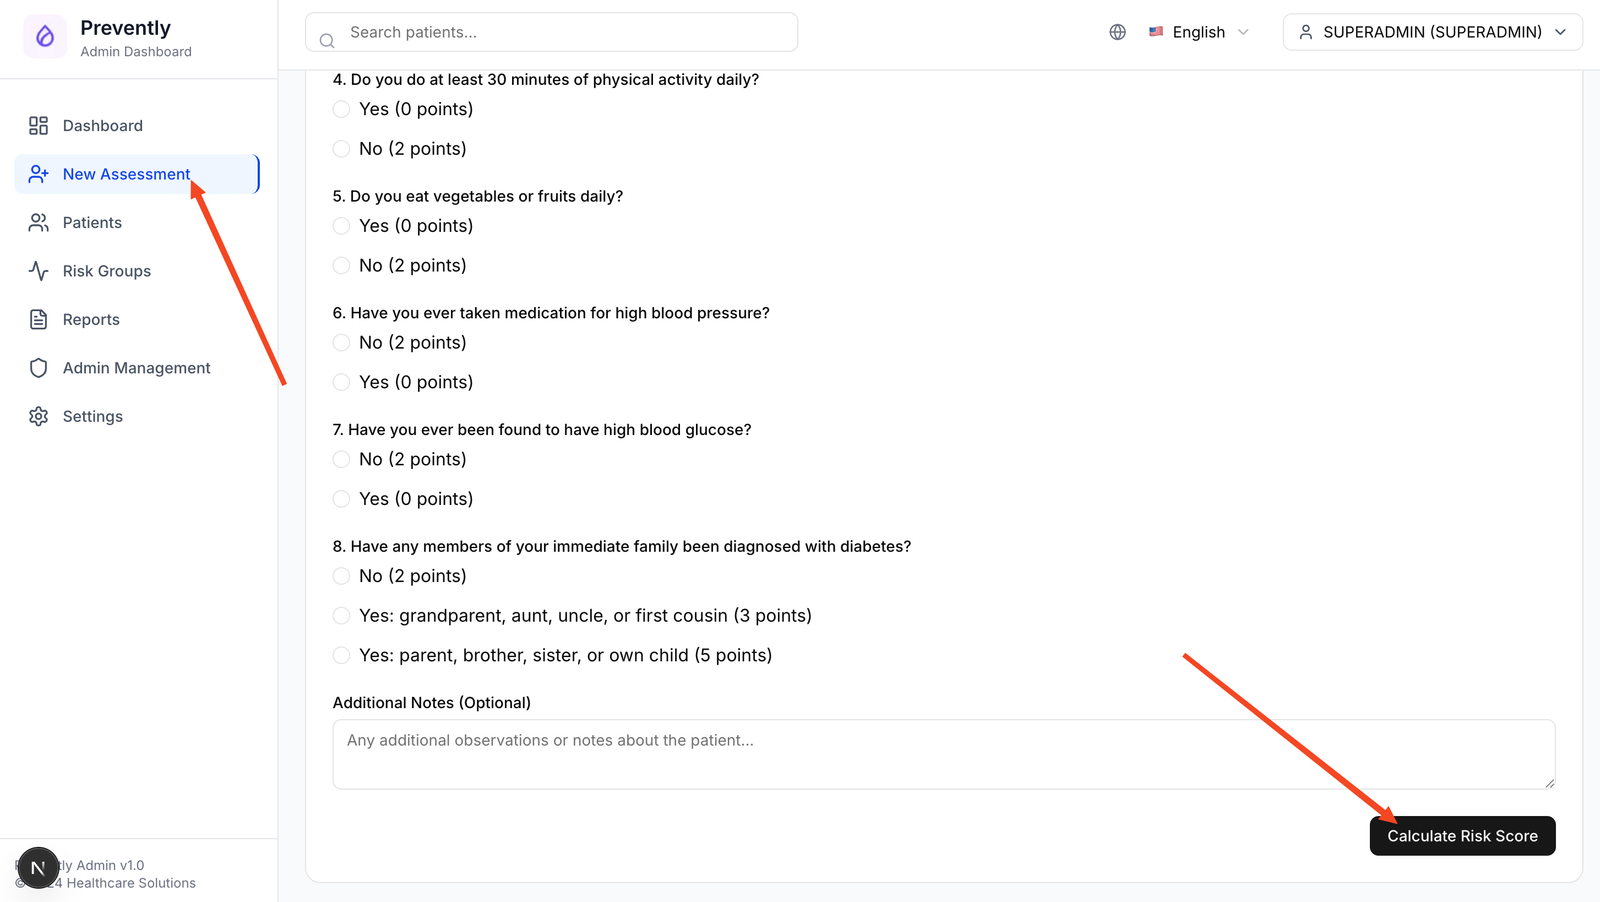Click the Prevently droplet logo icon

click(x=45, y=37)
